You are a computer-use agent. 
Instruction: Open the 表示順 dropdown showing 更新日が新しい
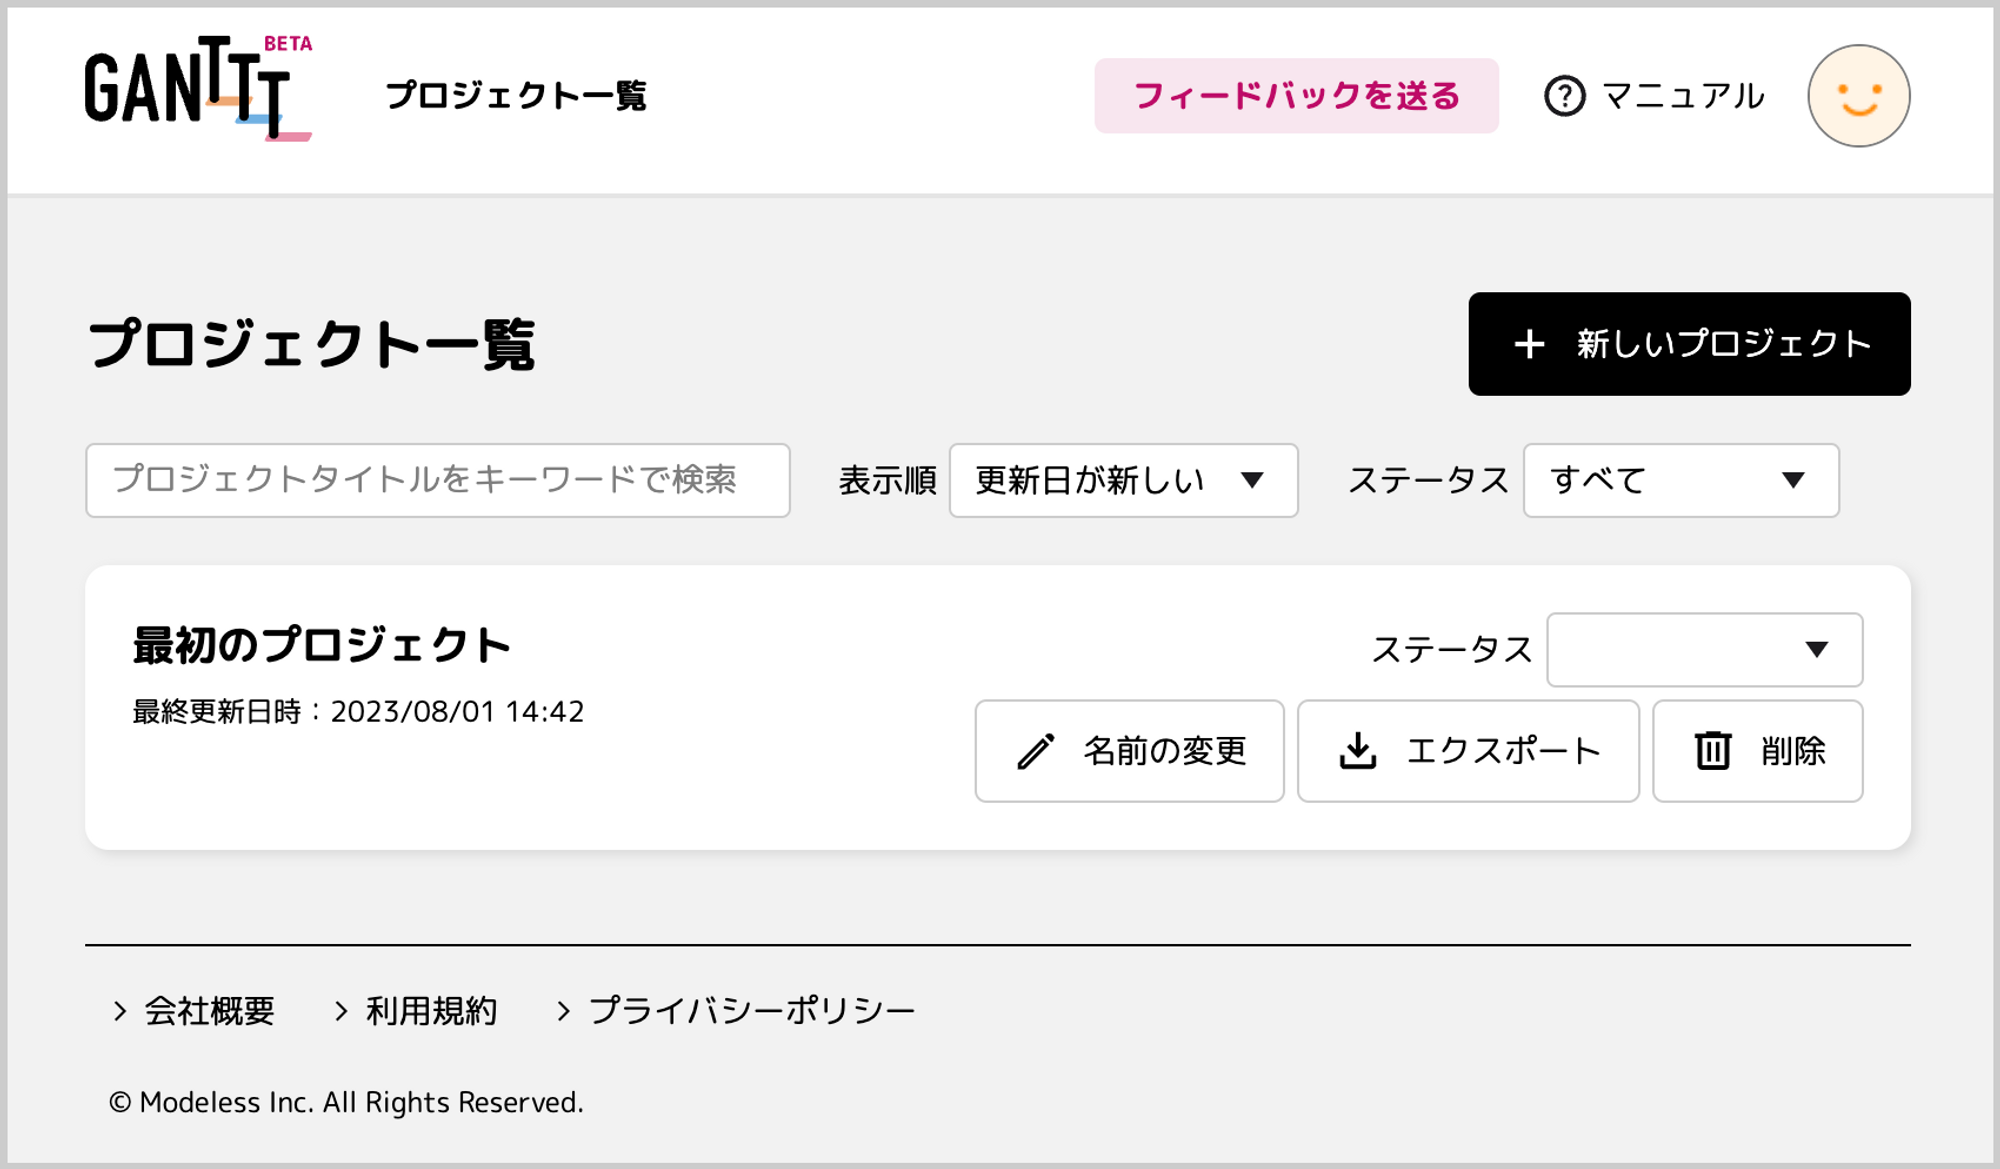[x=1123, y=480]
